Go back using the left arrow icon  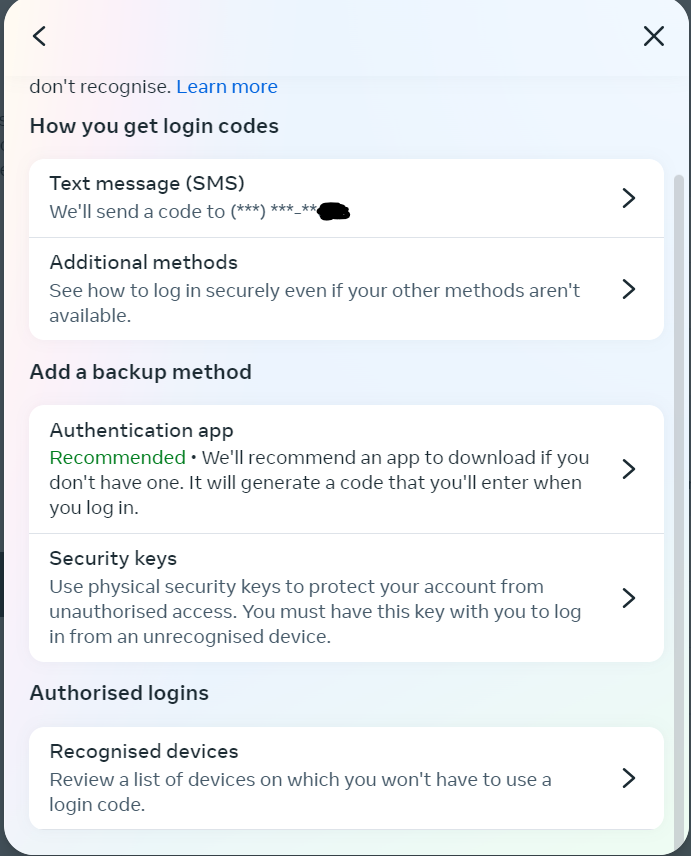(39, 36)
